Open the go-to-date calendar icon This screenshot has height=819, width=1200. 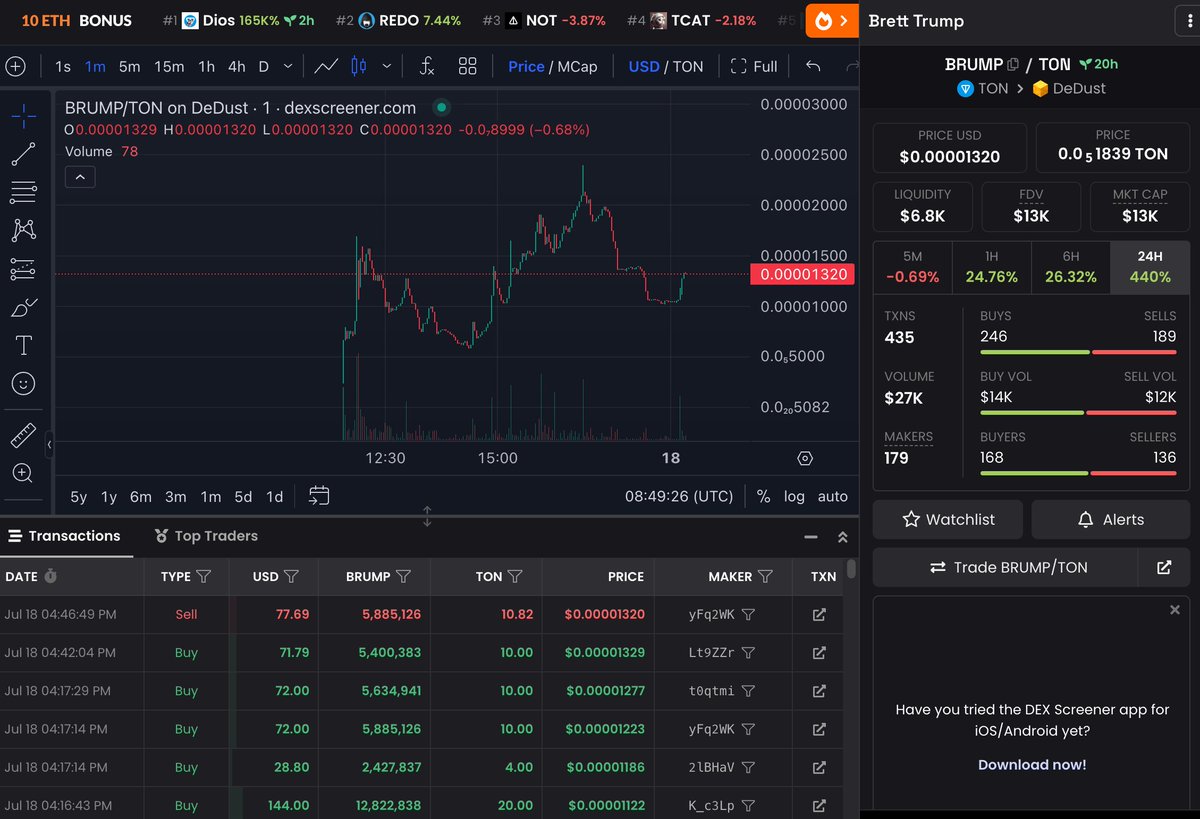point(319,495)
